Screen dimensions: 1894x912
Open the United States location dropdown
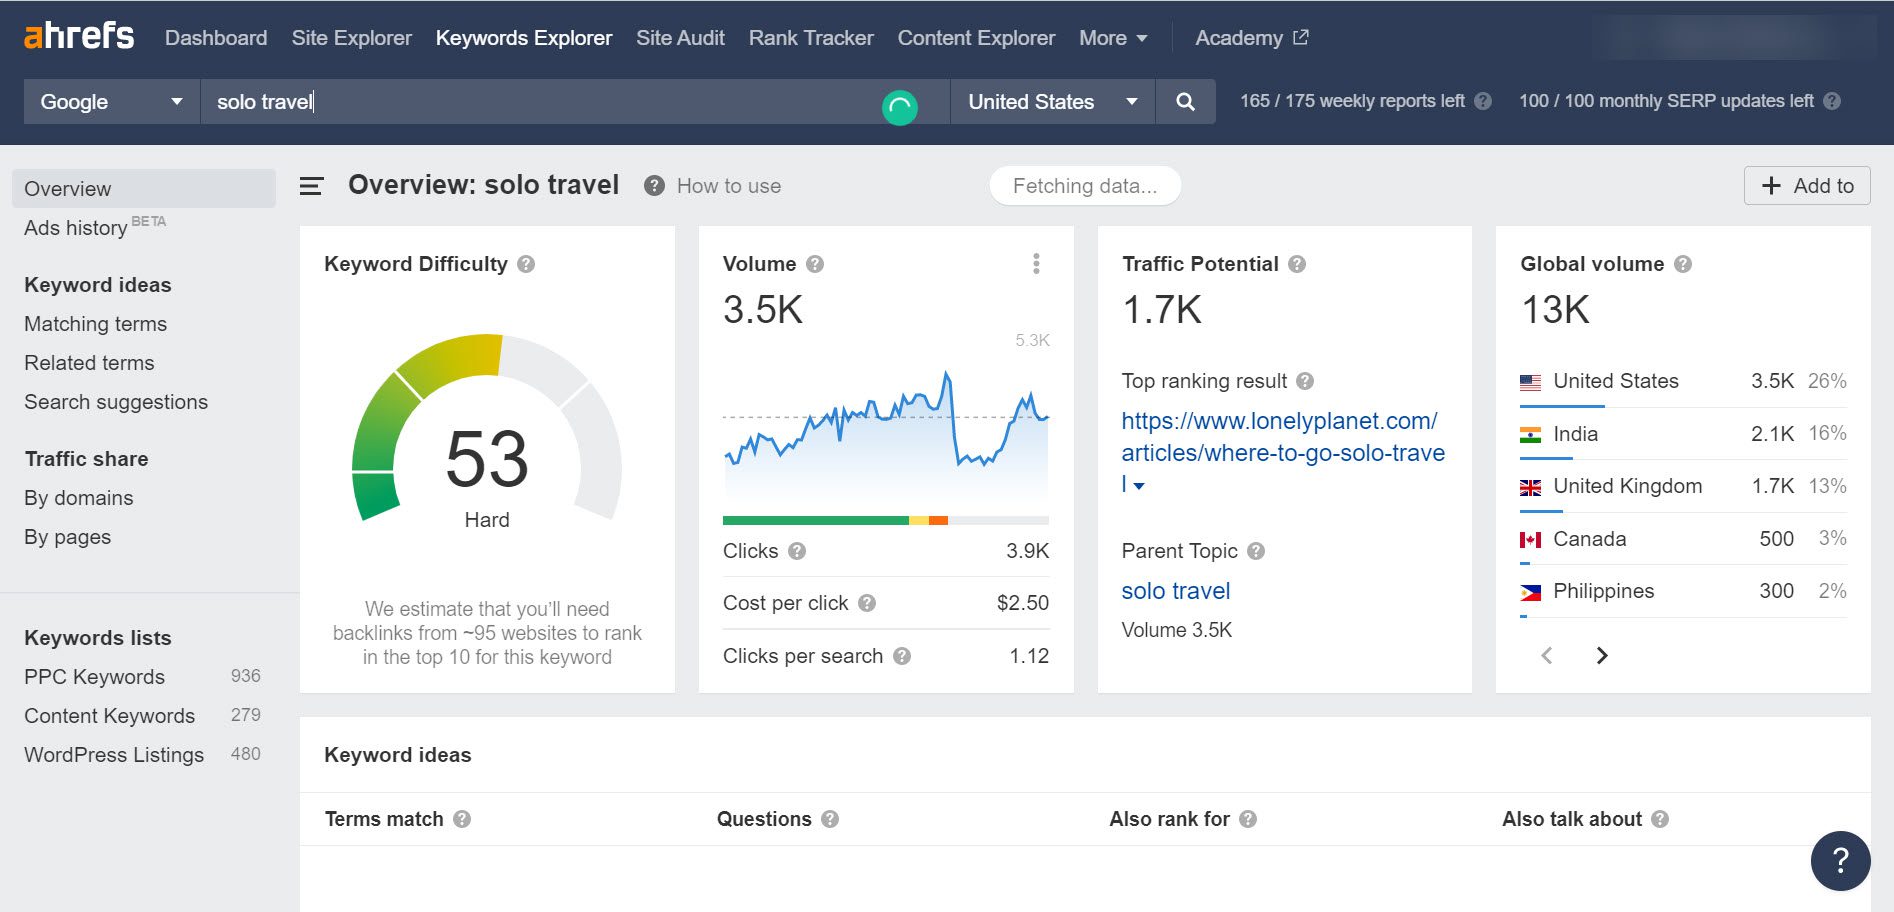pos(1051,101)
